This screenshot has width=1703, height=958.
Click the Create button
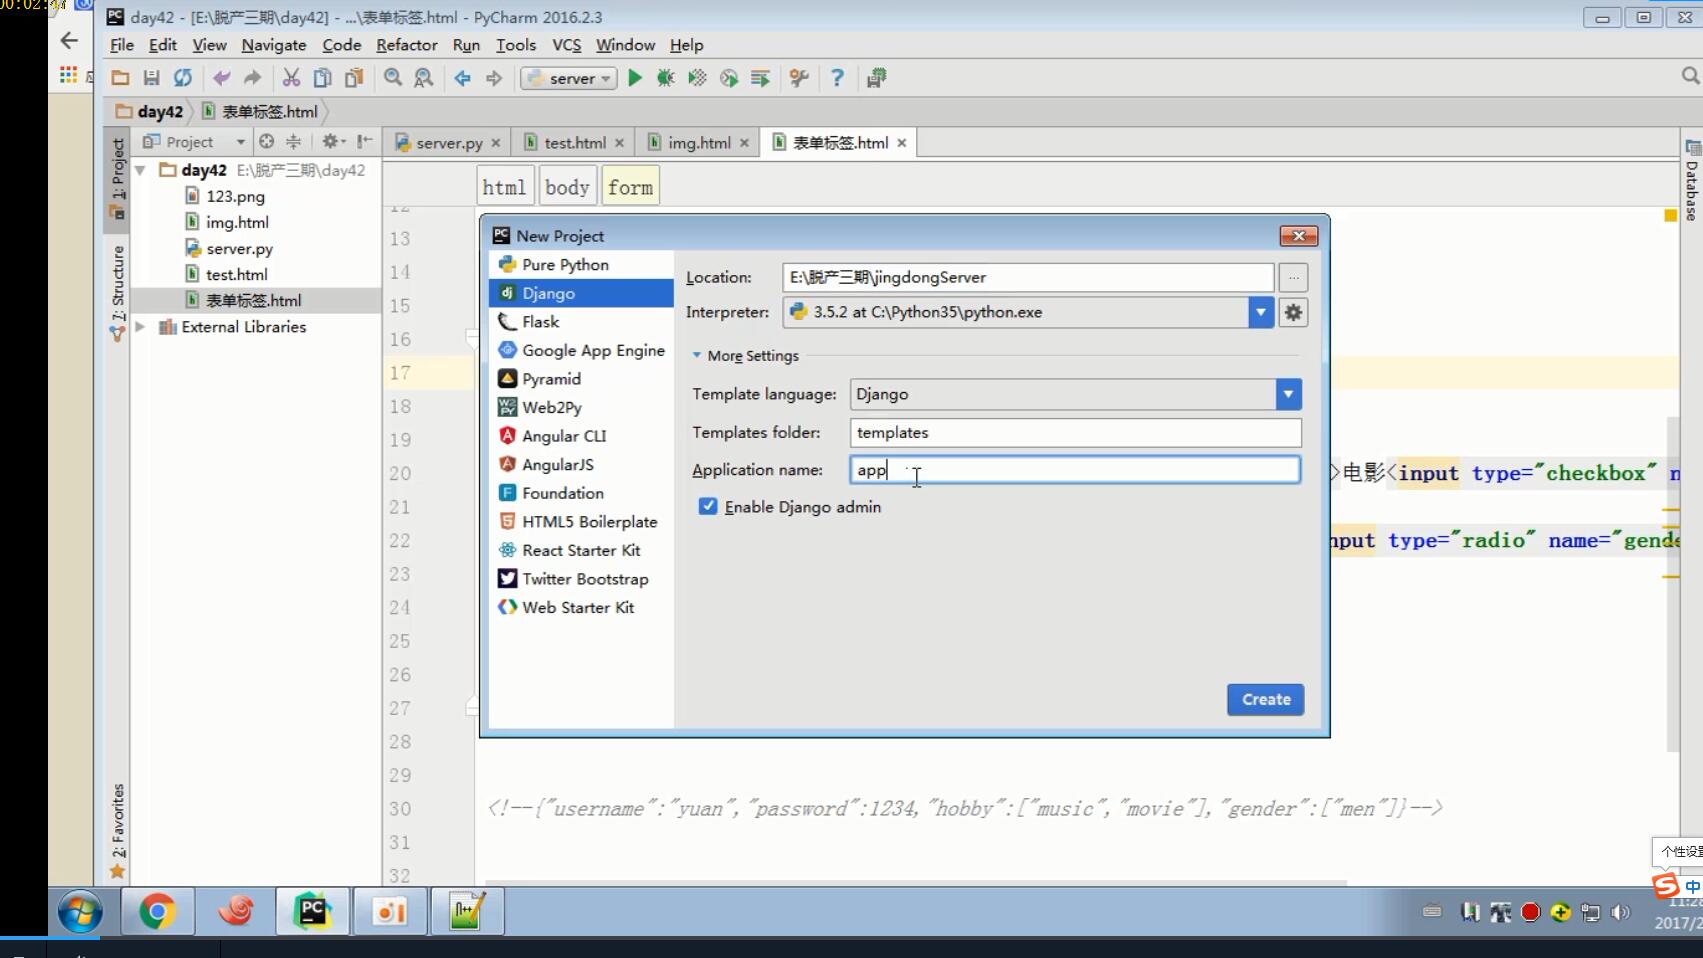coord(1266,699)
